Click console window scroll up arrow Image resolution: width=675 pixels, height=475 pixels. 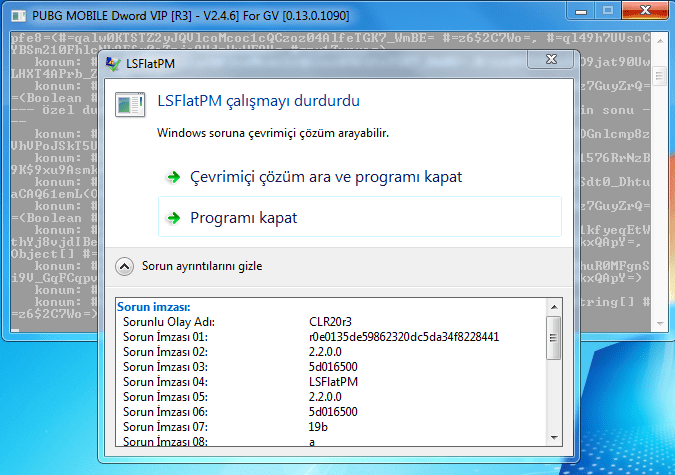(x=660, y=41)
